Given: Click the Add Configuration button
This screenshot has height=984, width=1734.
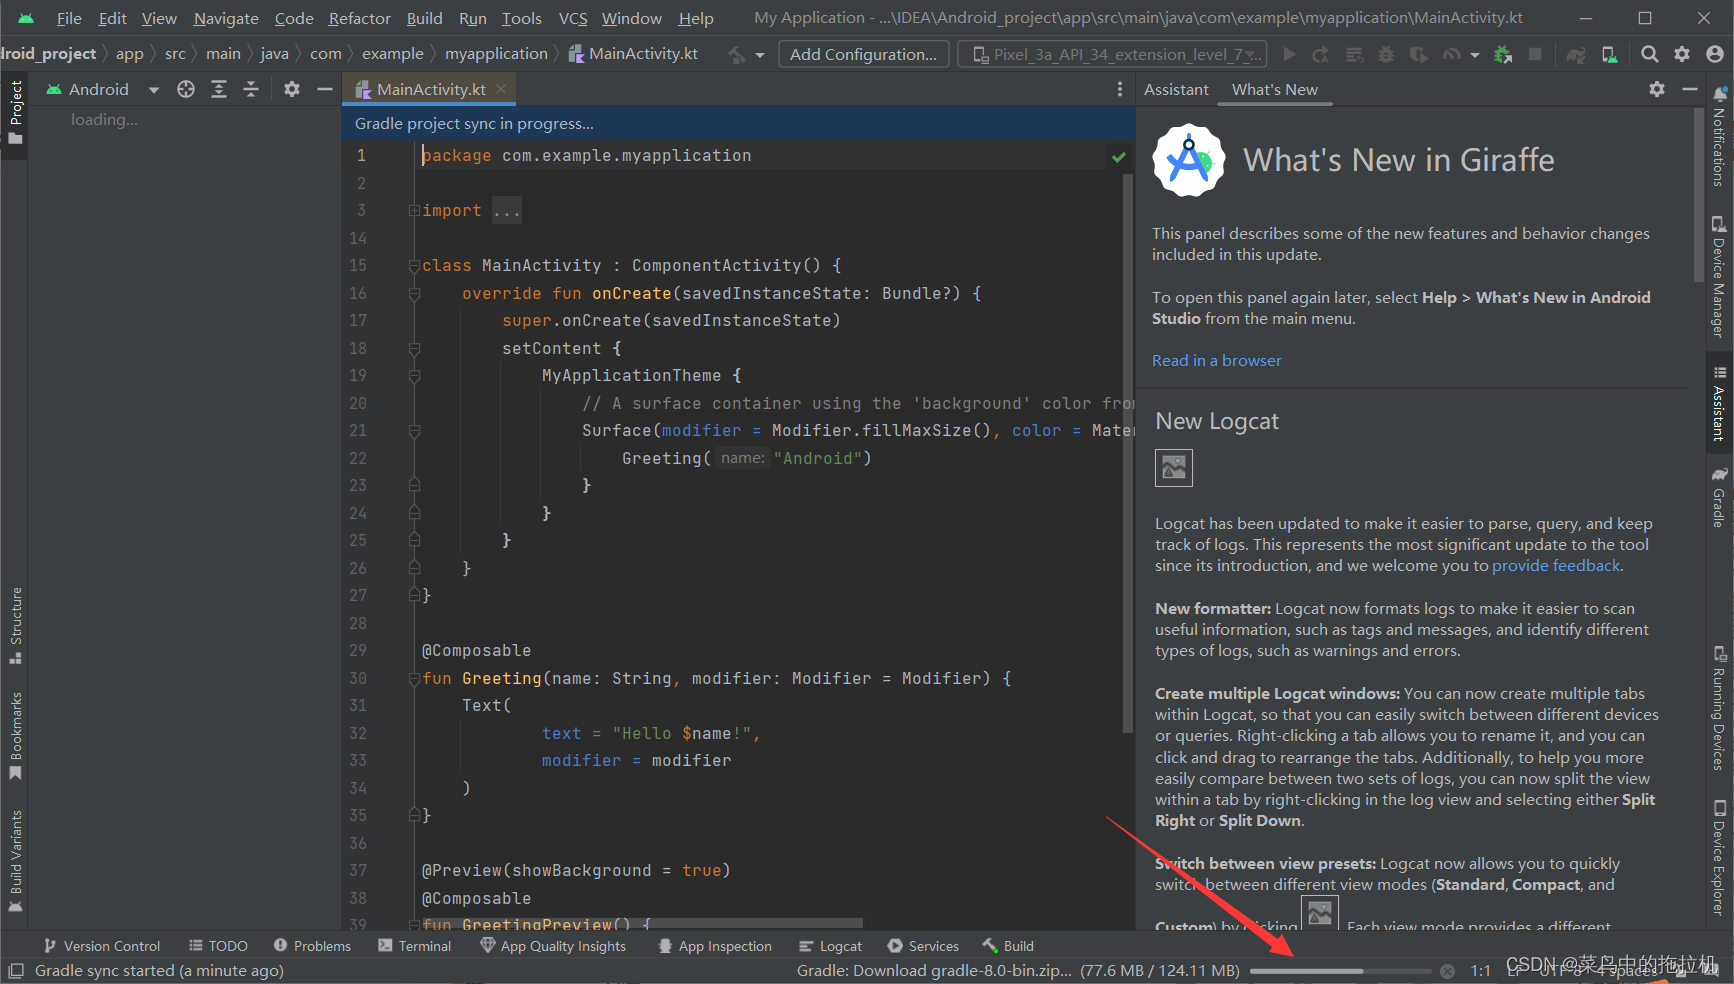Looking at the screenshot, I should 863,55.
